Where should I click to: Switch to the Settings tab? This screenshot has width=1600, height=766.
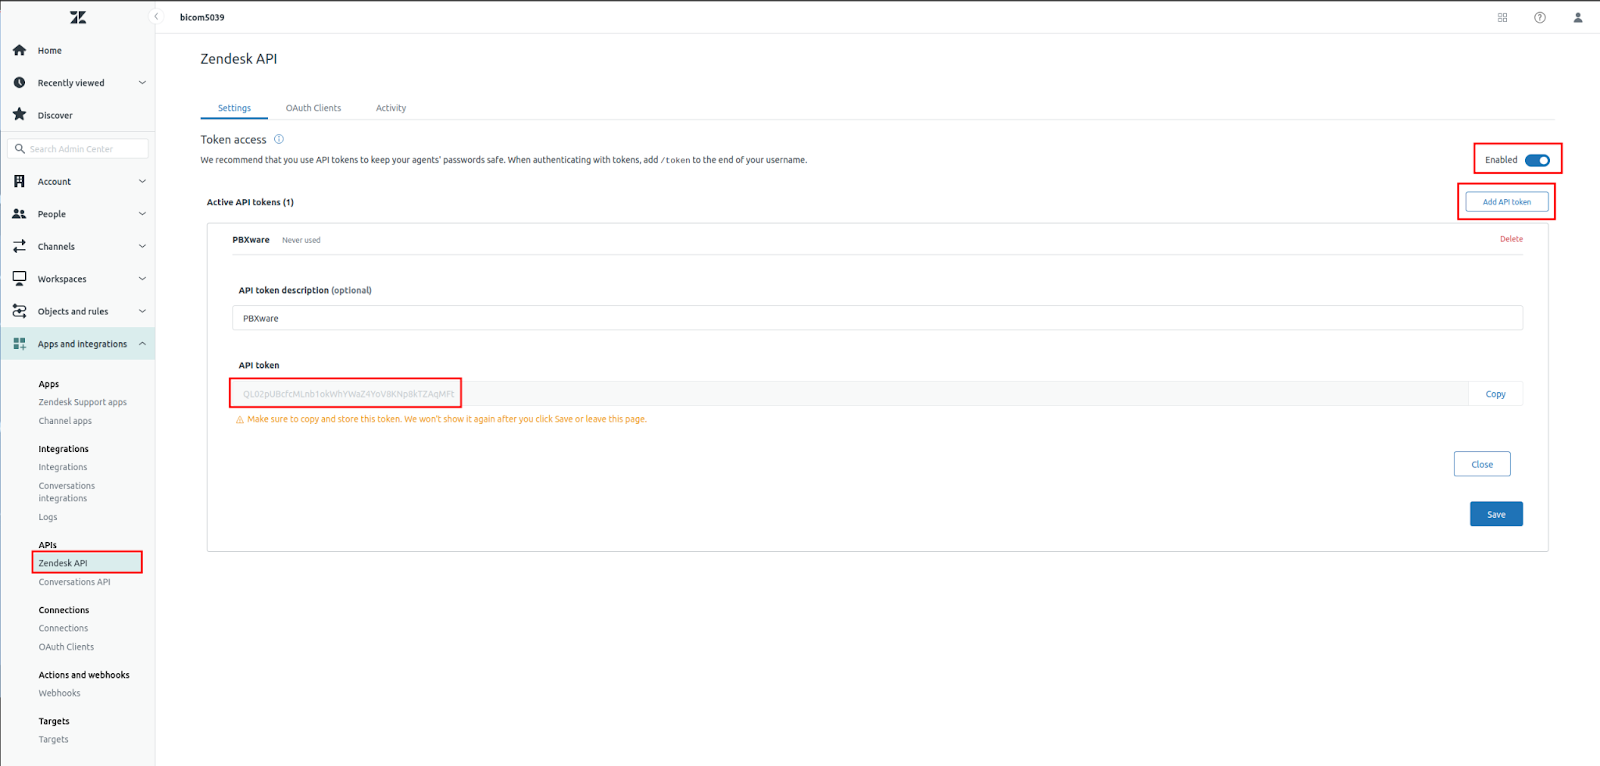[234, 108]
